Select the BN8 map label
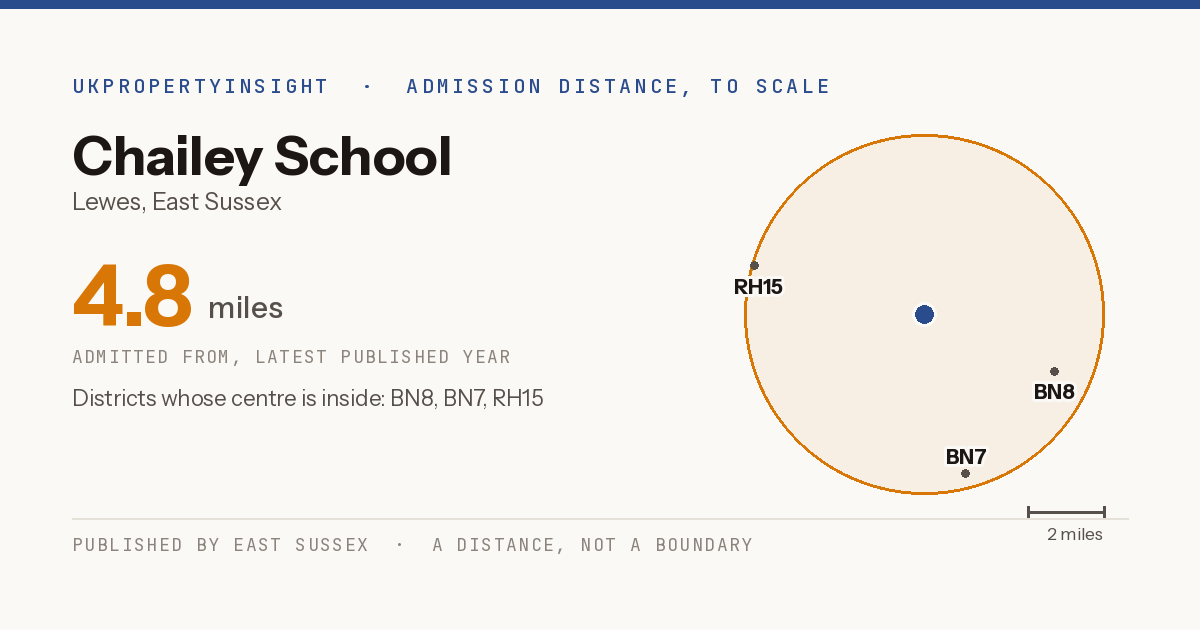The width and height of the screenshot is (1200, 630). click(x=1054, y=392)
